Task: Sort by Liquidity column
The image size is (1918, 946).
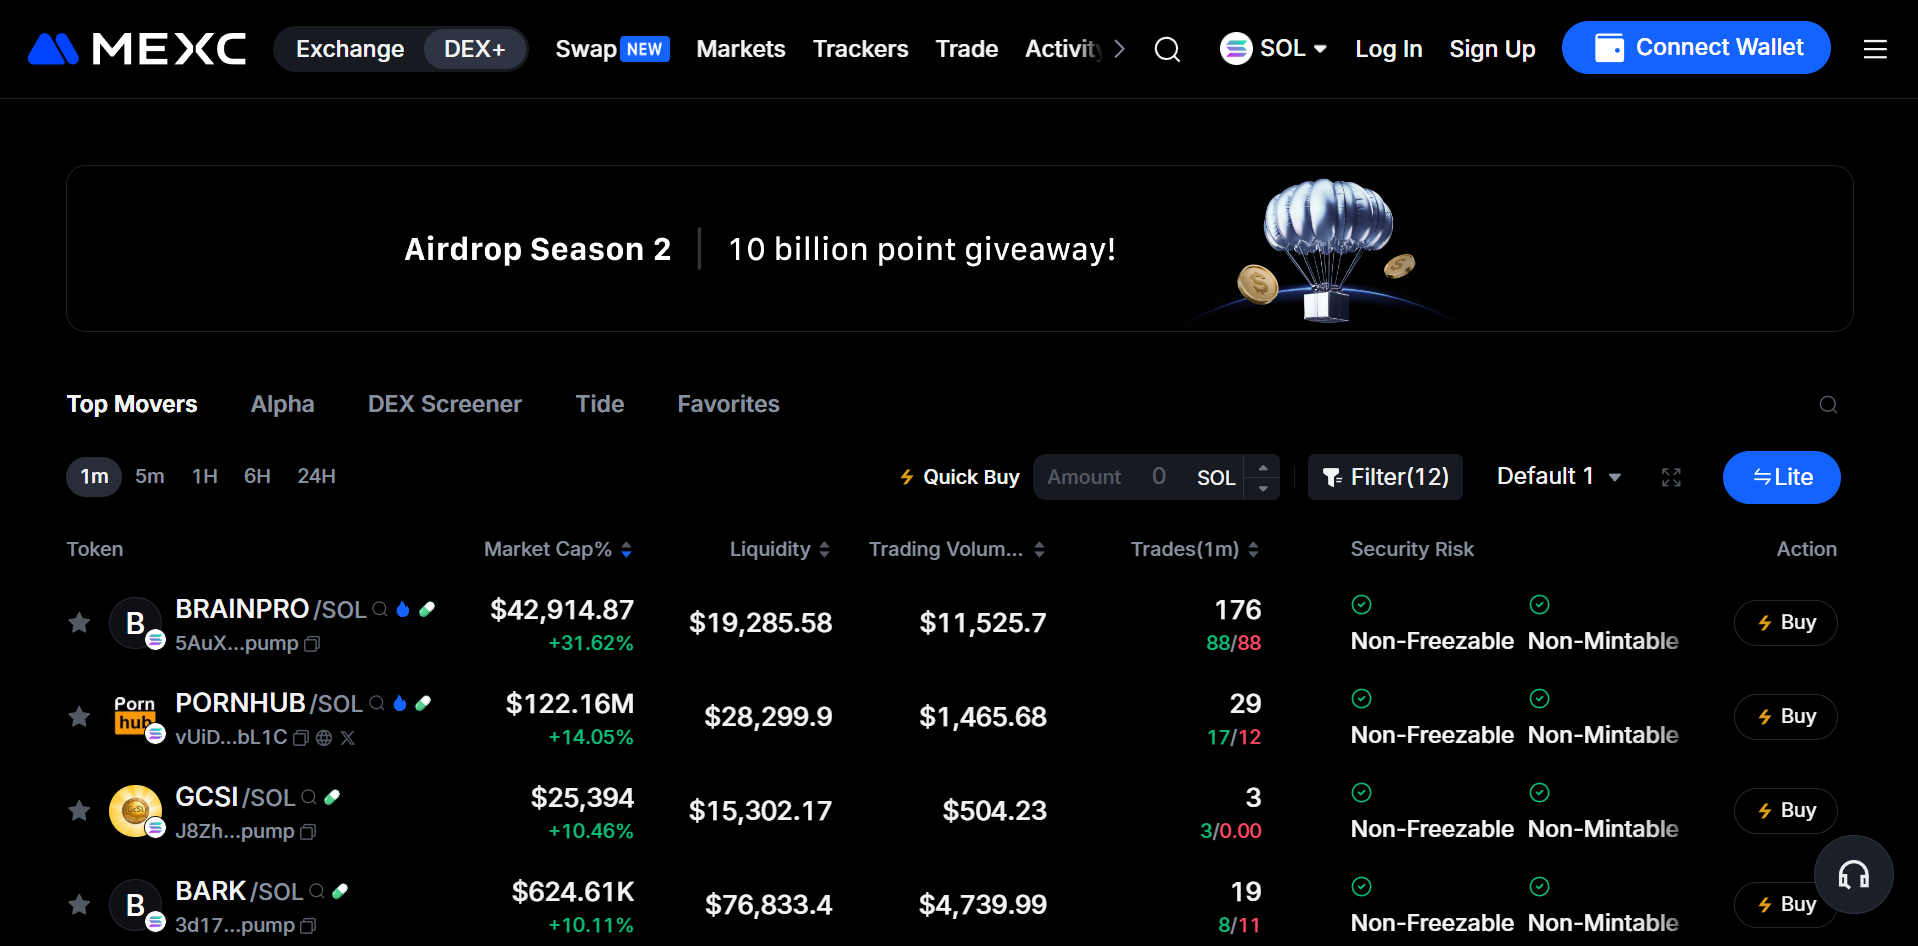Action: (780, 549)
